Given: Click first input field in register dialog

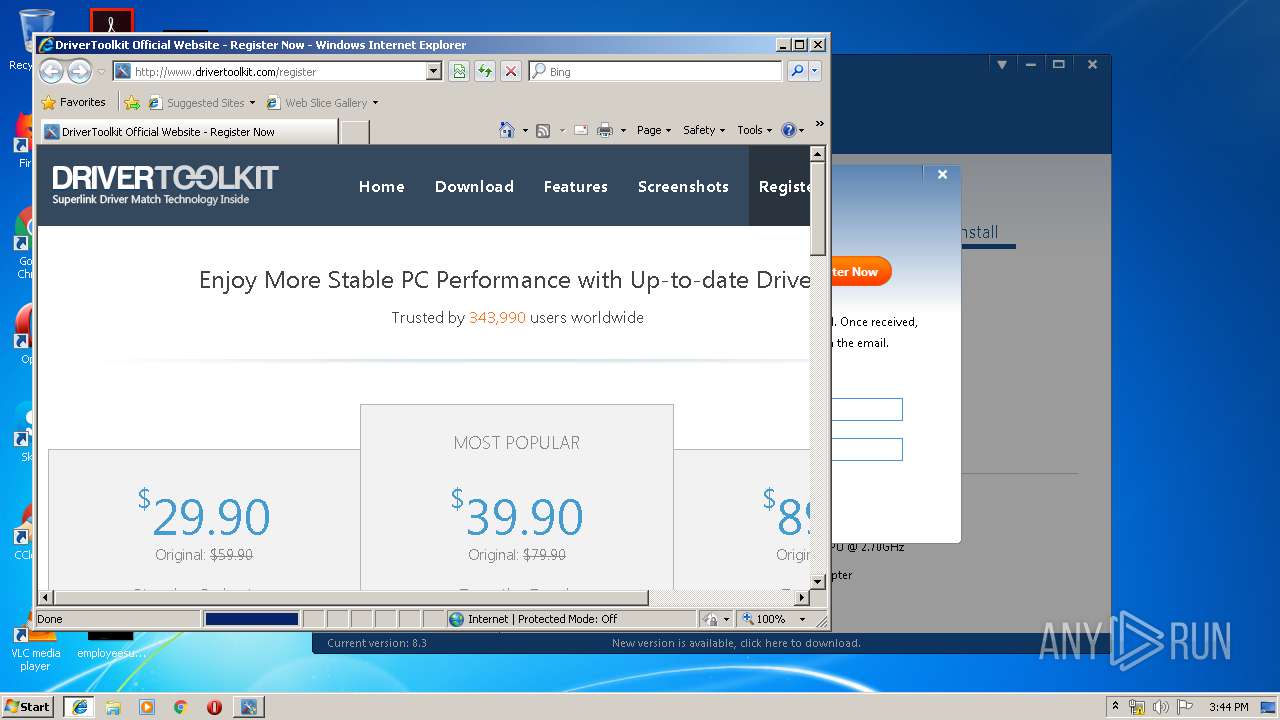Looking at the screenshot, I should [x=866, y=409].
